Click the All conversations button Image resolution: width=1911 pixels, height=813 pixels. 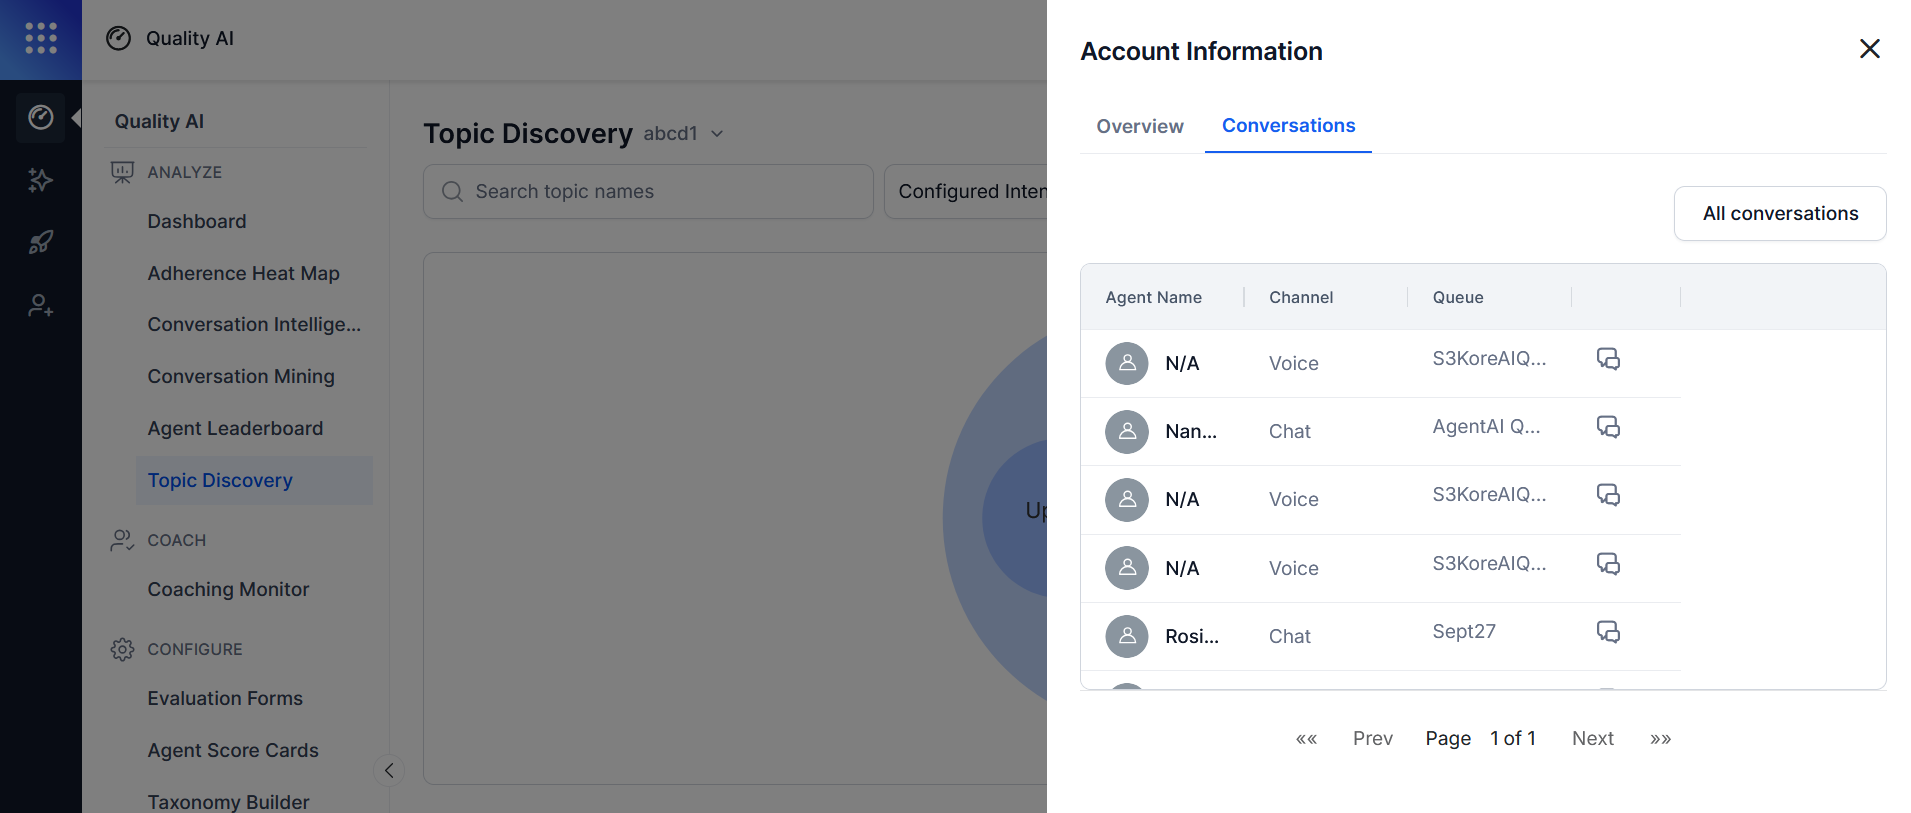coord(1779,213)
